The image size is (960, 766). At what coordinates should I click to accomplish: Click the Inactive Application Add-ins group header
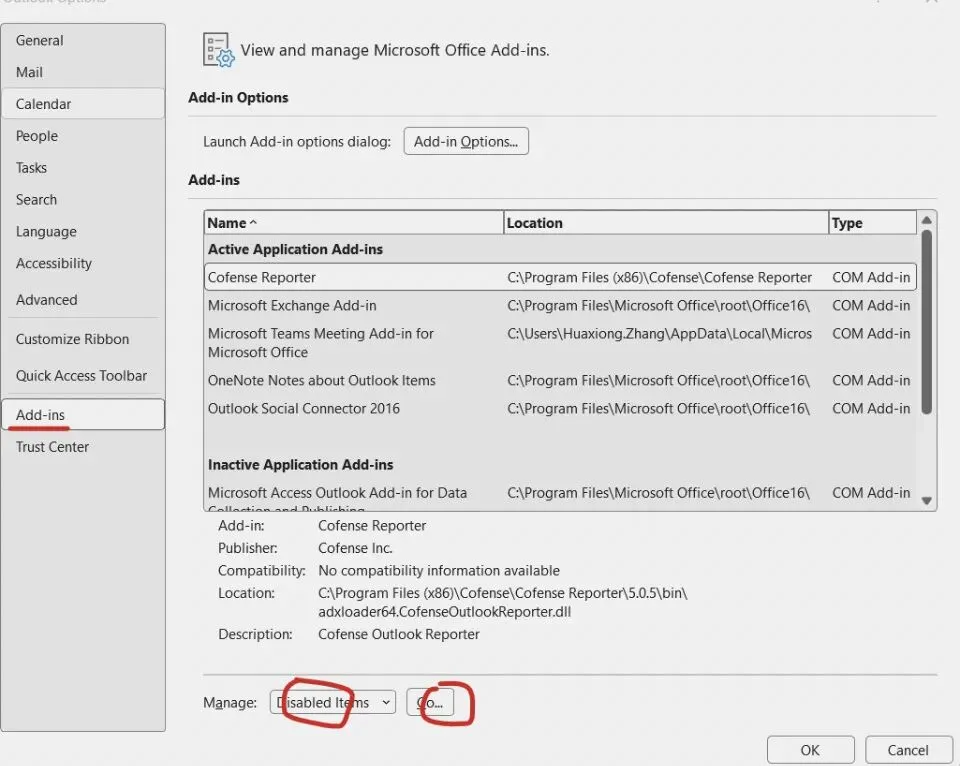click(x=300, y=465)
